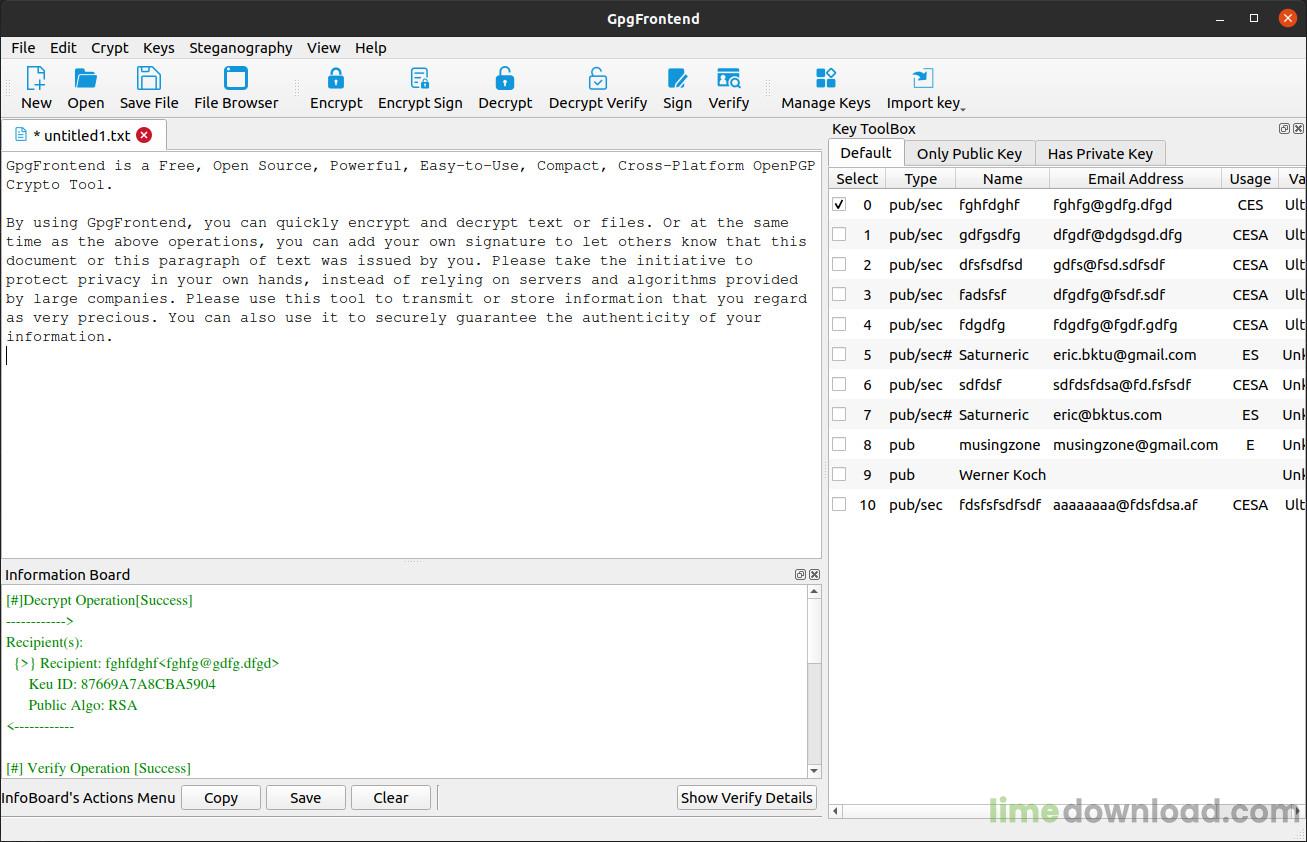Click the Decrypt unlock icon
This screenshot has height=842, width=1307.
pos(505,79)
